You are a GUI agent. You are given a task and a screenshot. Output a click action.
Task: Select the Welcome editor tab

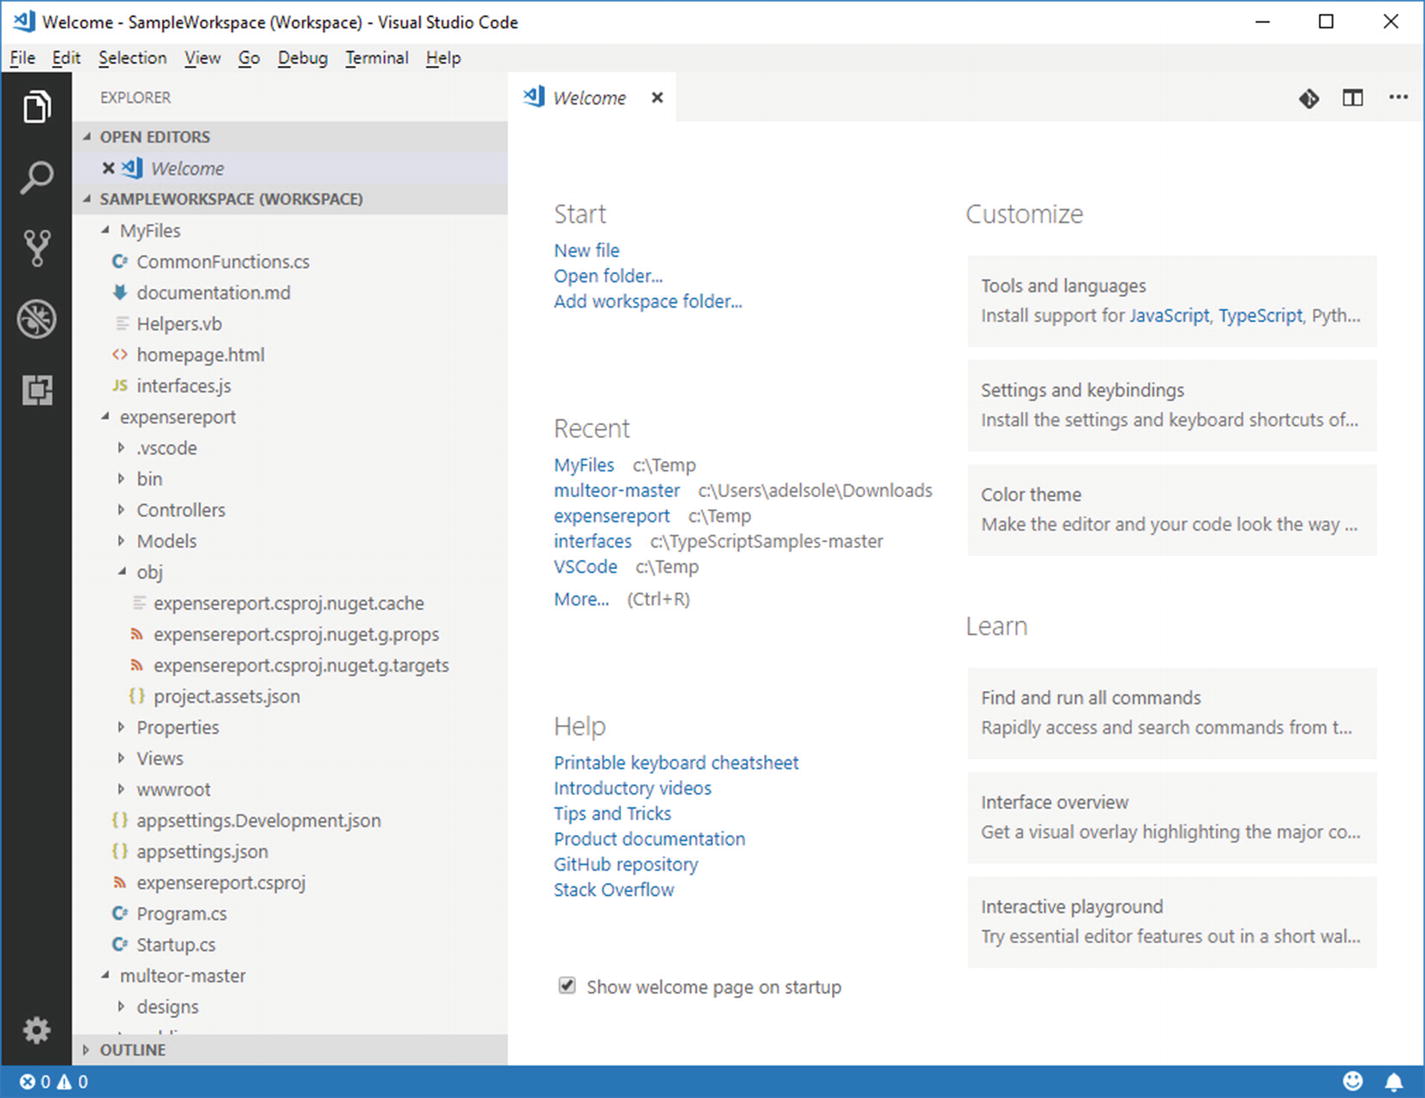click(x=592, y=98)
